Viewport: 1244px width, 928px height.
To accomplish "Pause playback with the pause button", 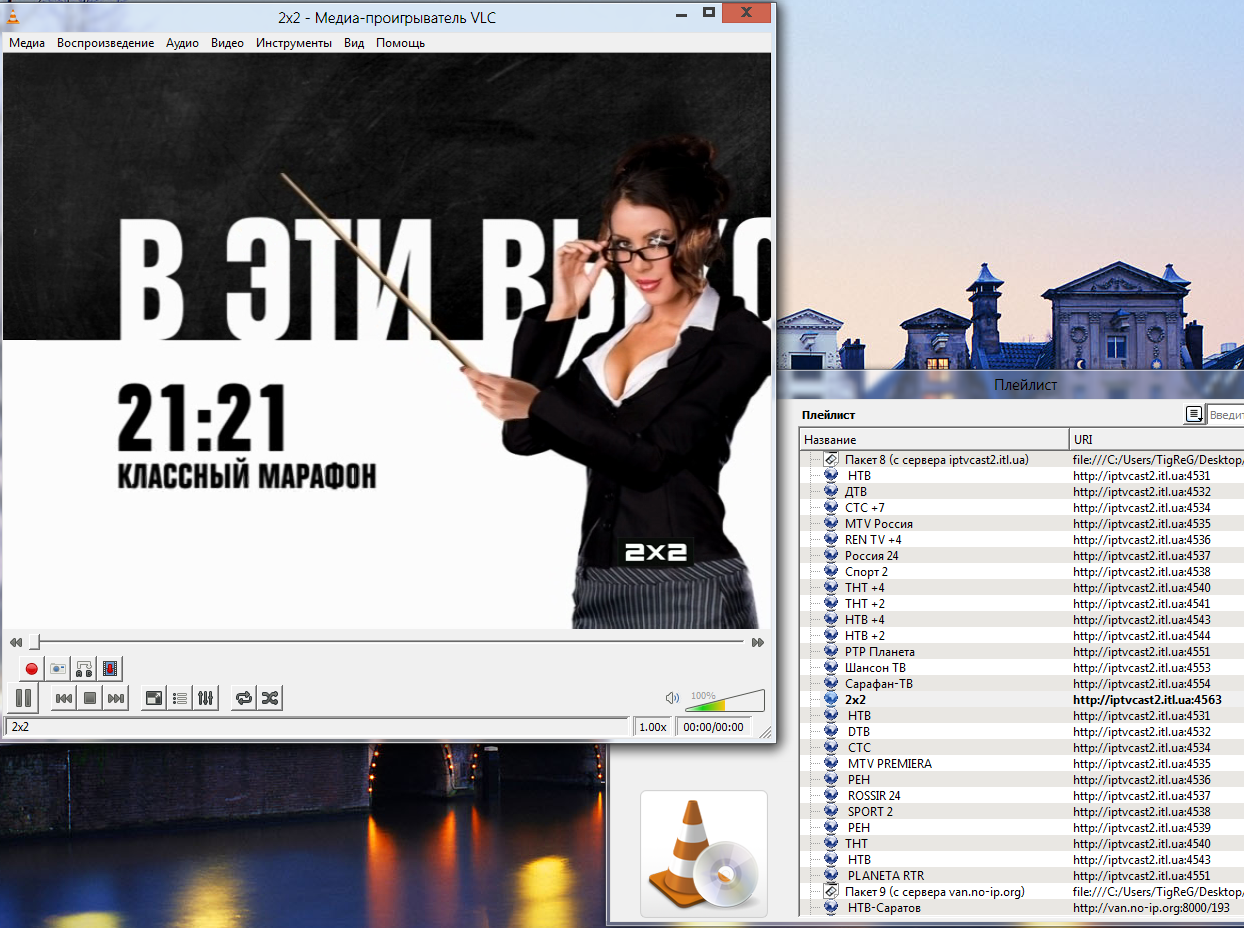I will pyautogui.click(x=23, y=698).
